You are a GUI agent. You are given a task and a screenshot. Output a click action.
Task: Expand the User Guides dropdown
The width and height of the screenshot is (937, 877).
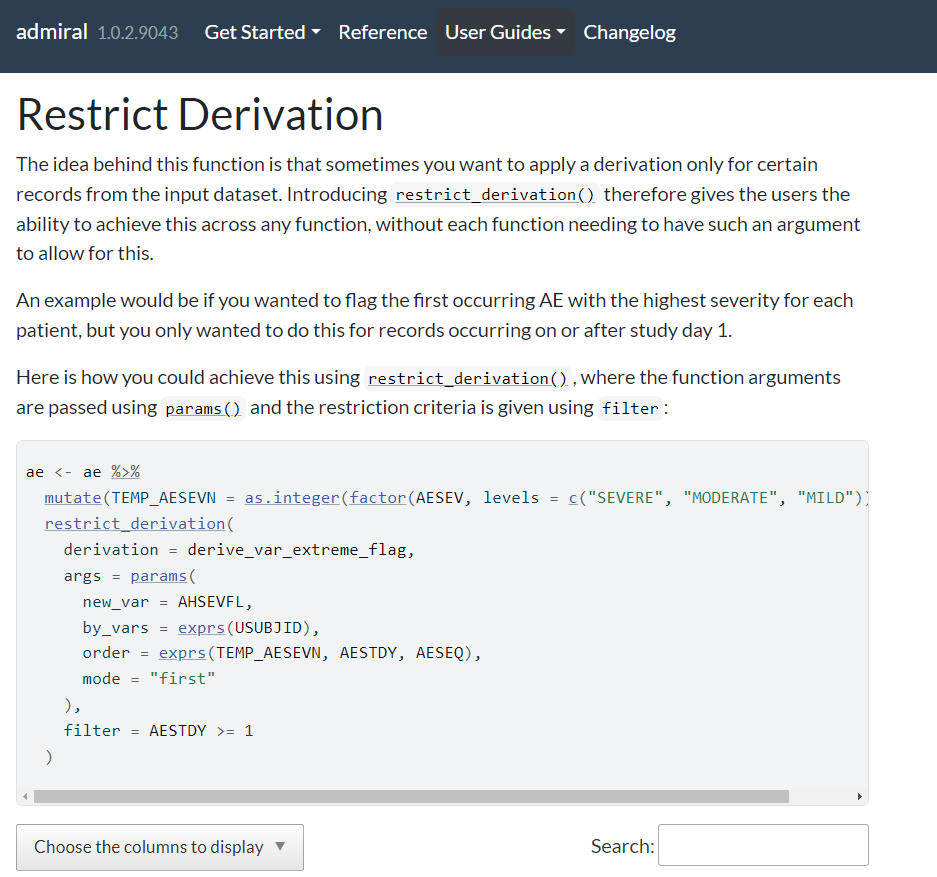click(x=505, y=32)
